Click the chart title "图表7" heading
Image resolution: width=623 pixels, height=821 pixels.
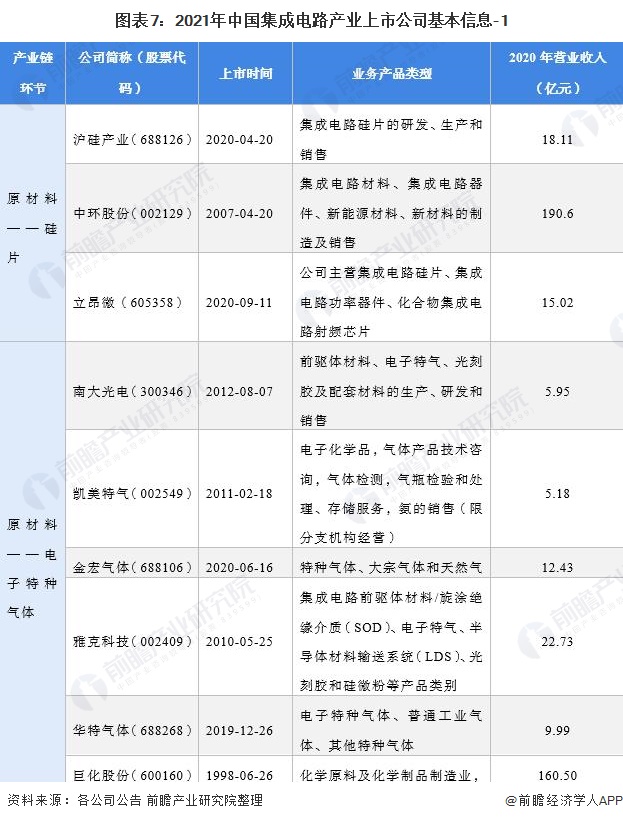click(x=312, y=20)
